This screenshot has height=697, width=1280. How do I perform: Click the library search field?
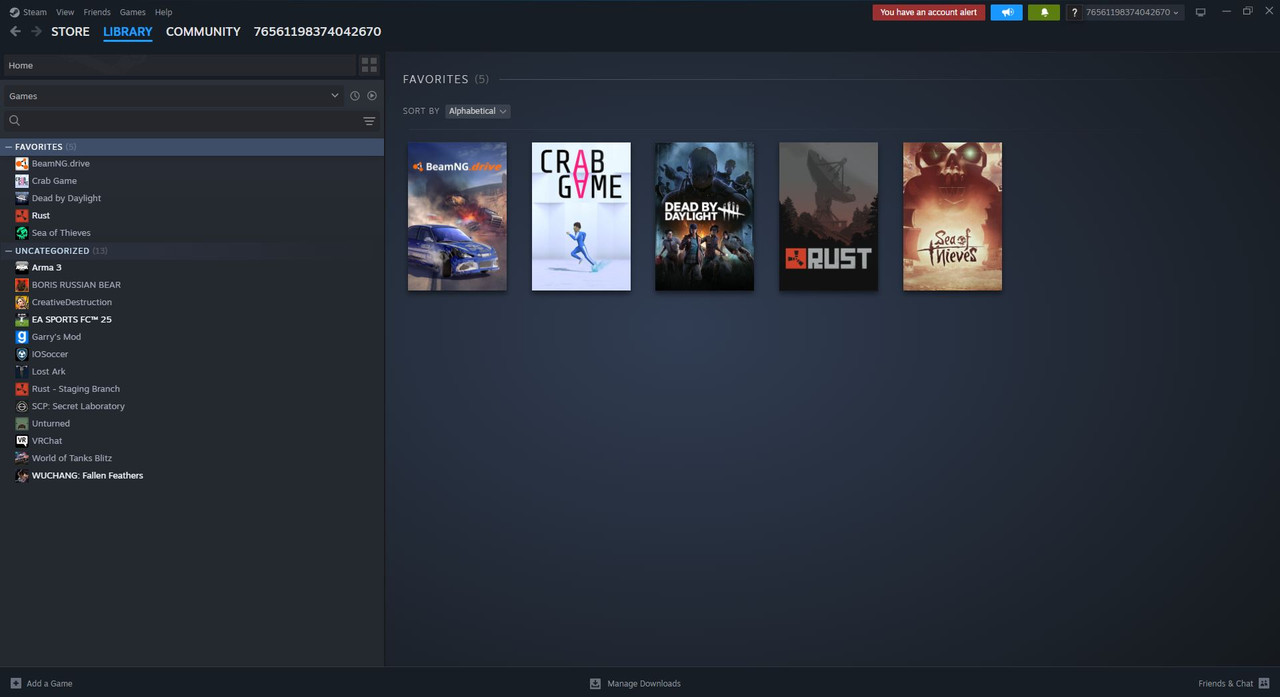[x=190, y=121]
